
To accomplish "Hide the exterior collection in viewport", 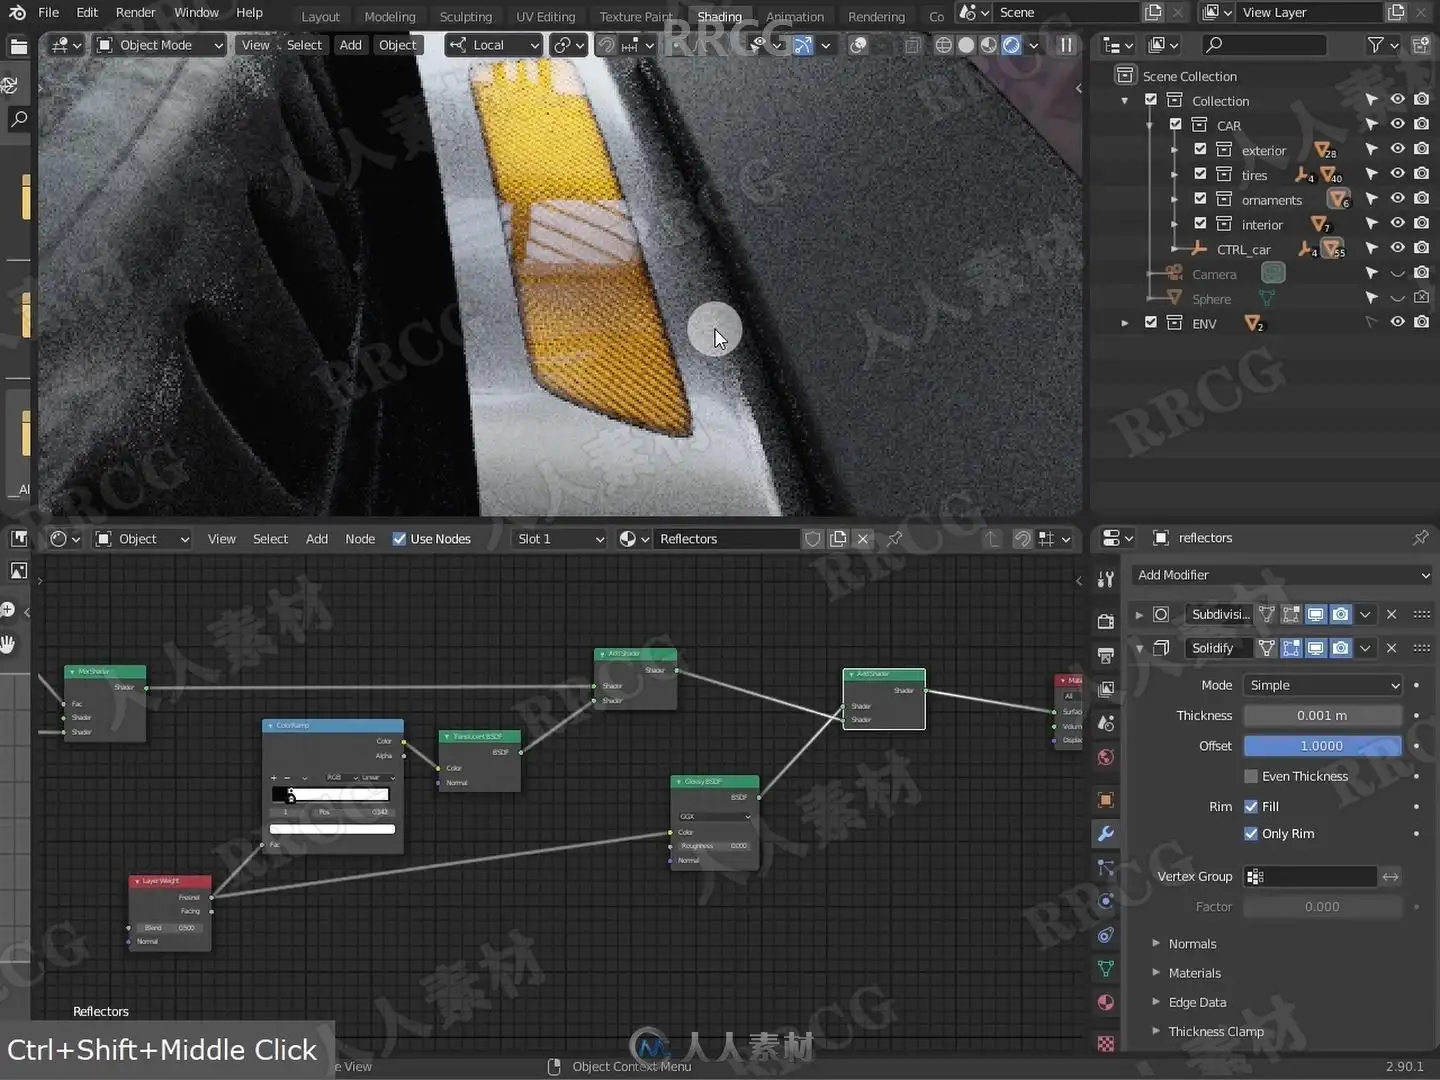I will click(x=1397, y=149).
